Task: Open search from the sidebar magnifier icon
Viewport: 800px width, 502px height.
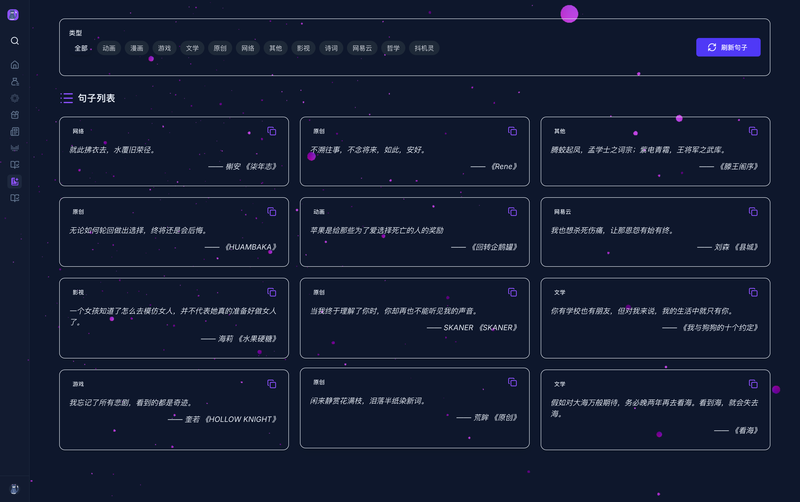Action: coord(15,41)
